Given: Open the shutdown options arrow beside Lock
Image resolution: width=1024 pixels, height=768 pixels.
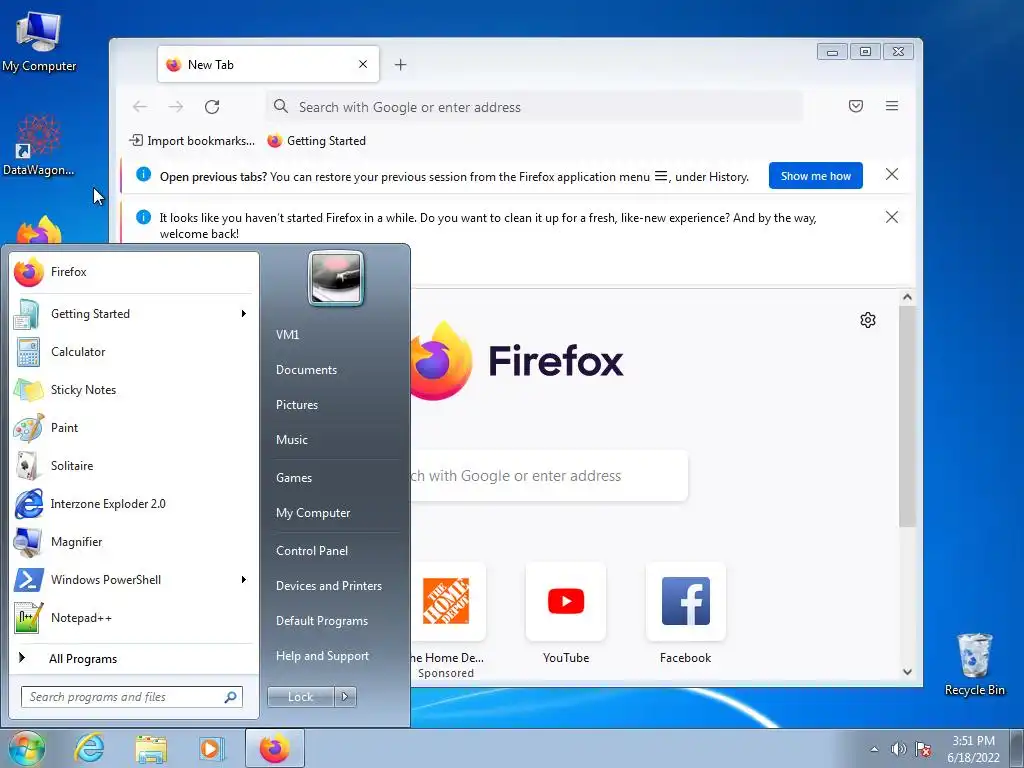Looking at the screenshot, I should click(x=345, y=697).
